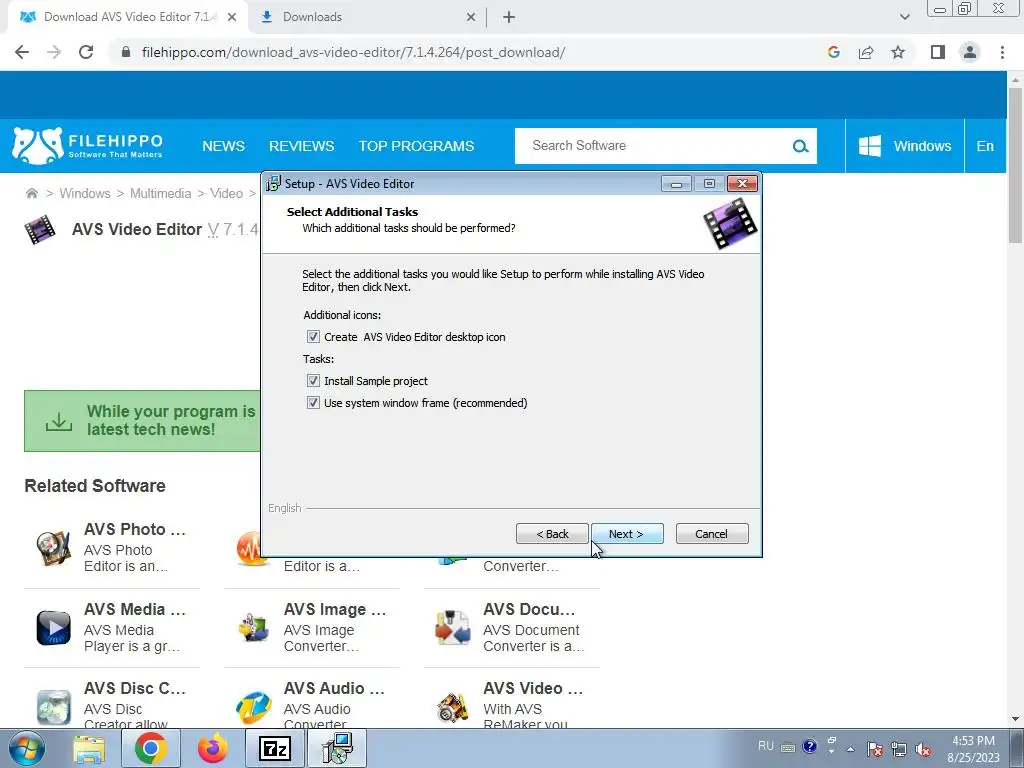Click the Google icon in address bar
The image size is (1024, 768).
point(833,52)
